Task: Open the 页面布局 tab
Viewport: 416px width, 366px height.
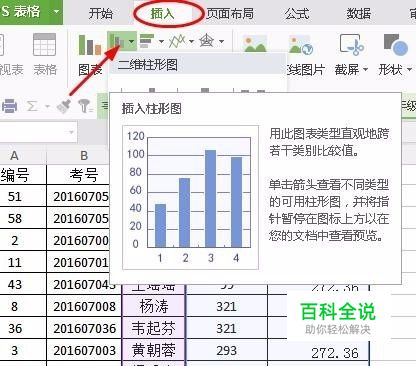Action: click(x=230, y=13)
